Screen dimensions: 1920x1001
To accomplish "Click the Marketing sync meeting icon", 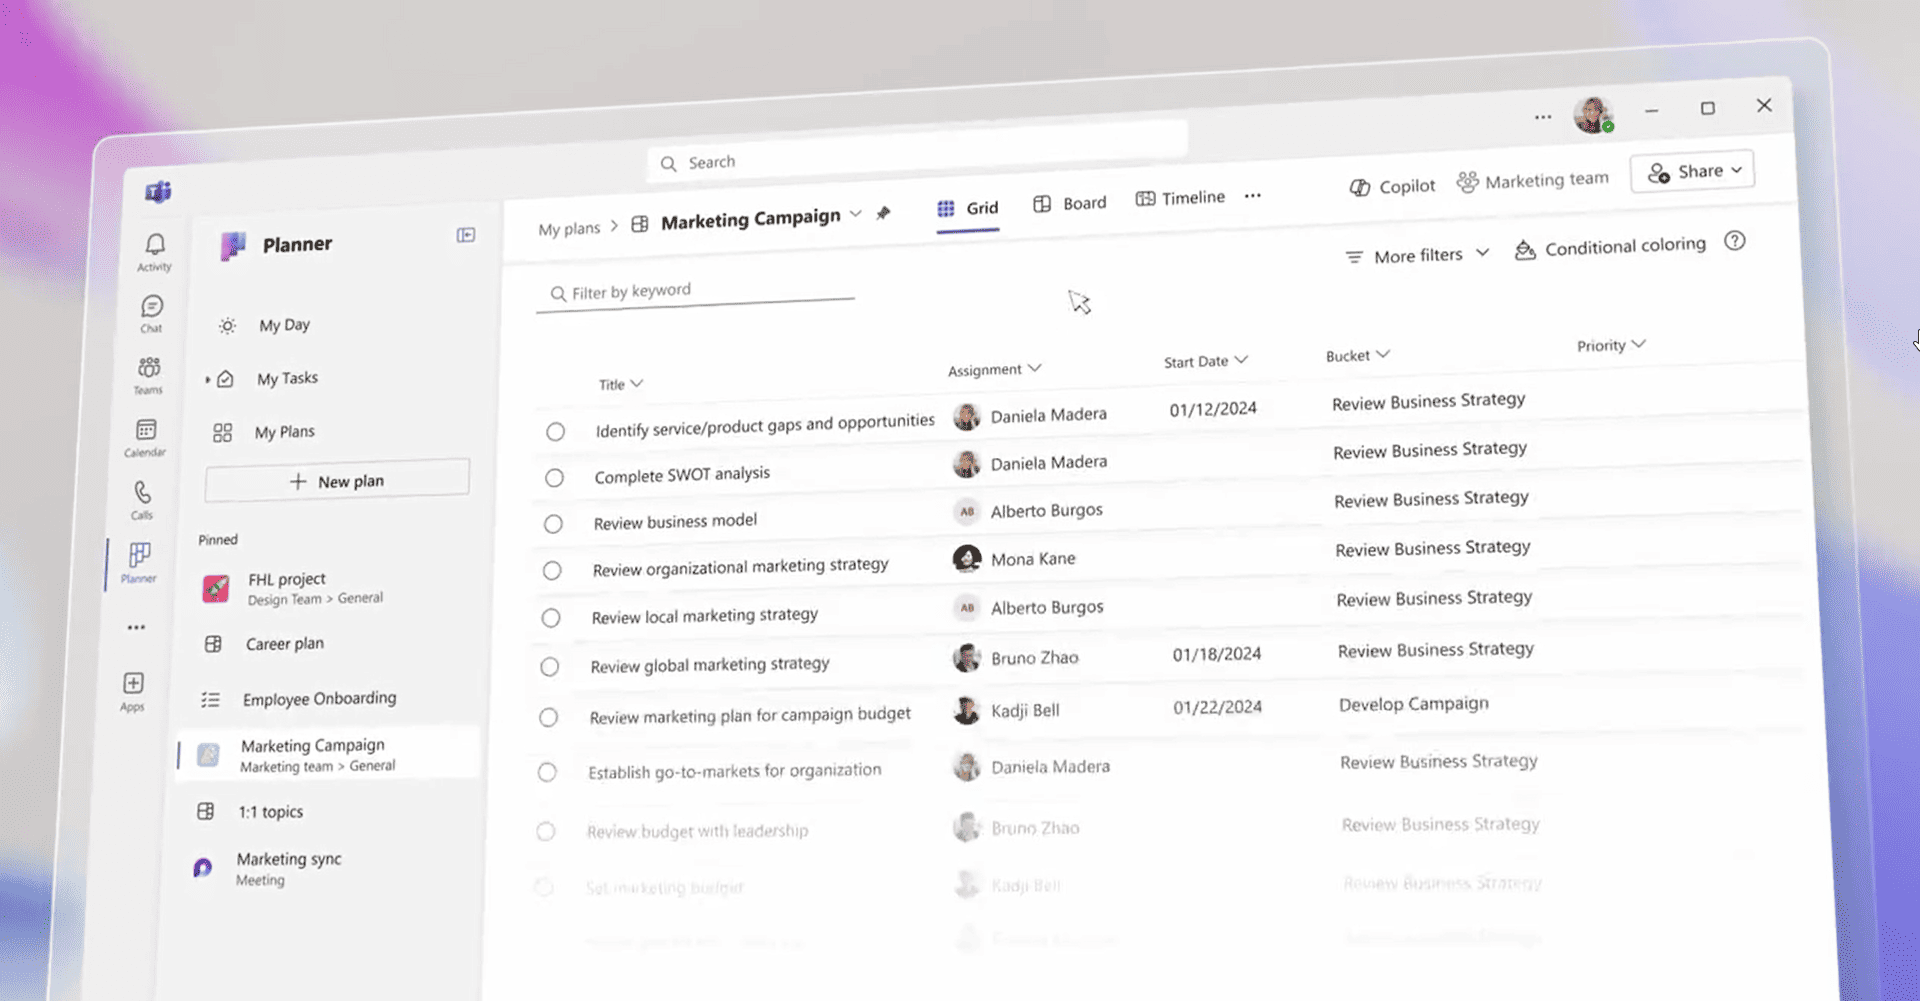I will tap(202, 868).
